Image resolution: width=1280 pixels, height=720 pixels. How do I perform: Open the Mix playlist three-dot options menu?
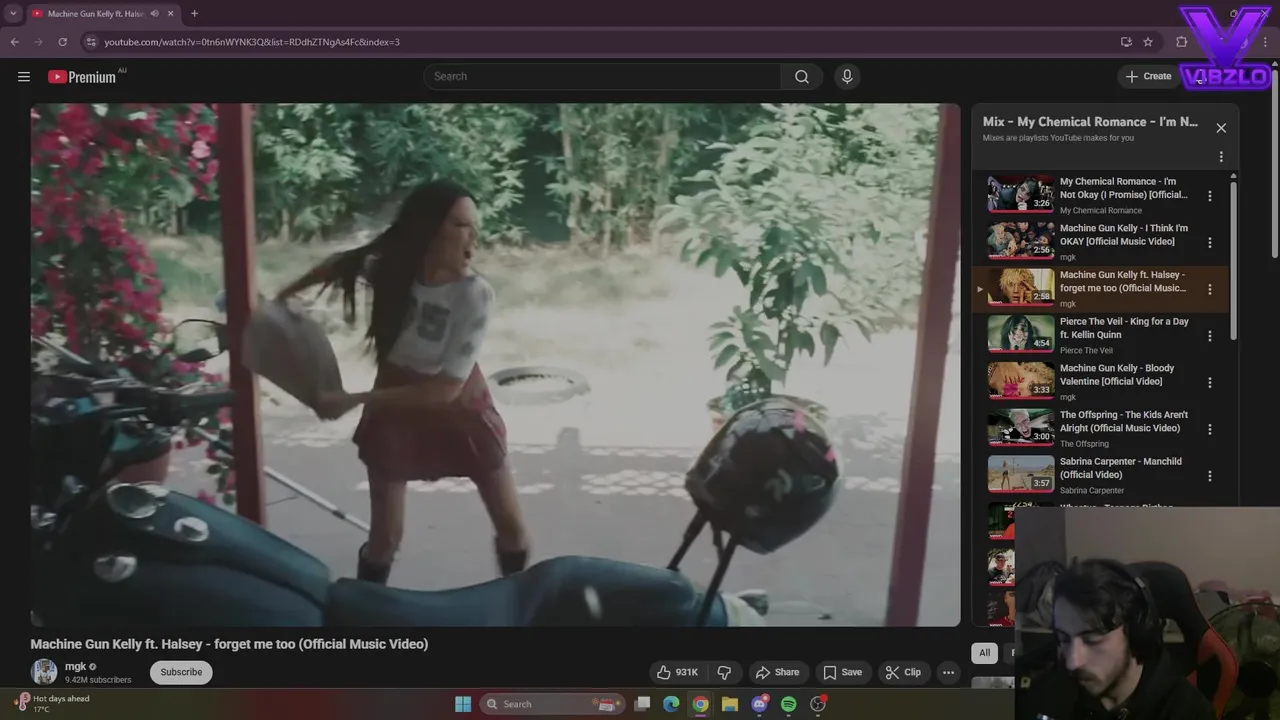[1221, 156]
